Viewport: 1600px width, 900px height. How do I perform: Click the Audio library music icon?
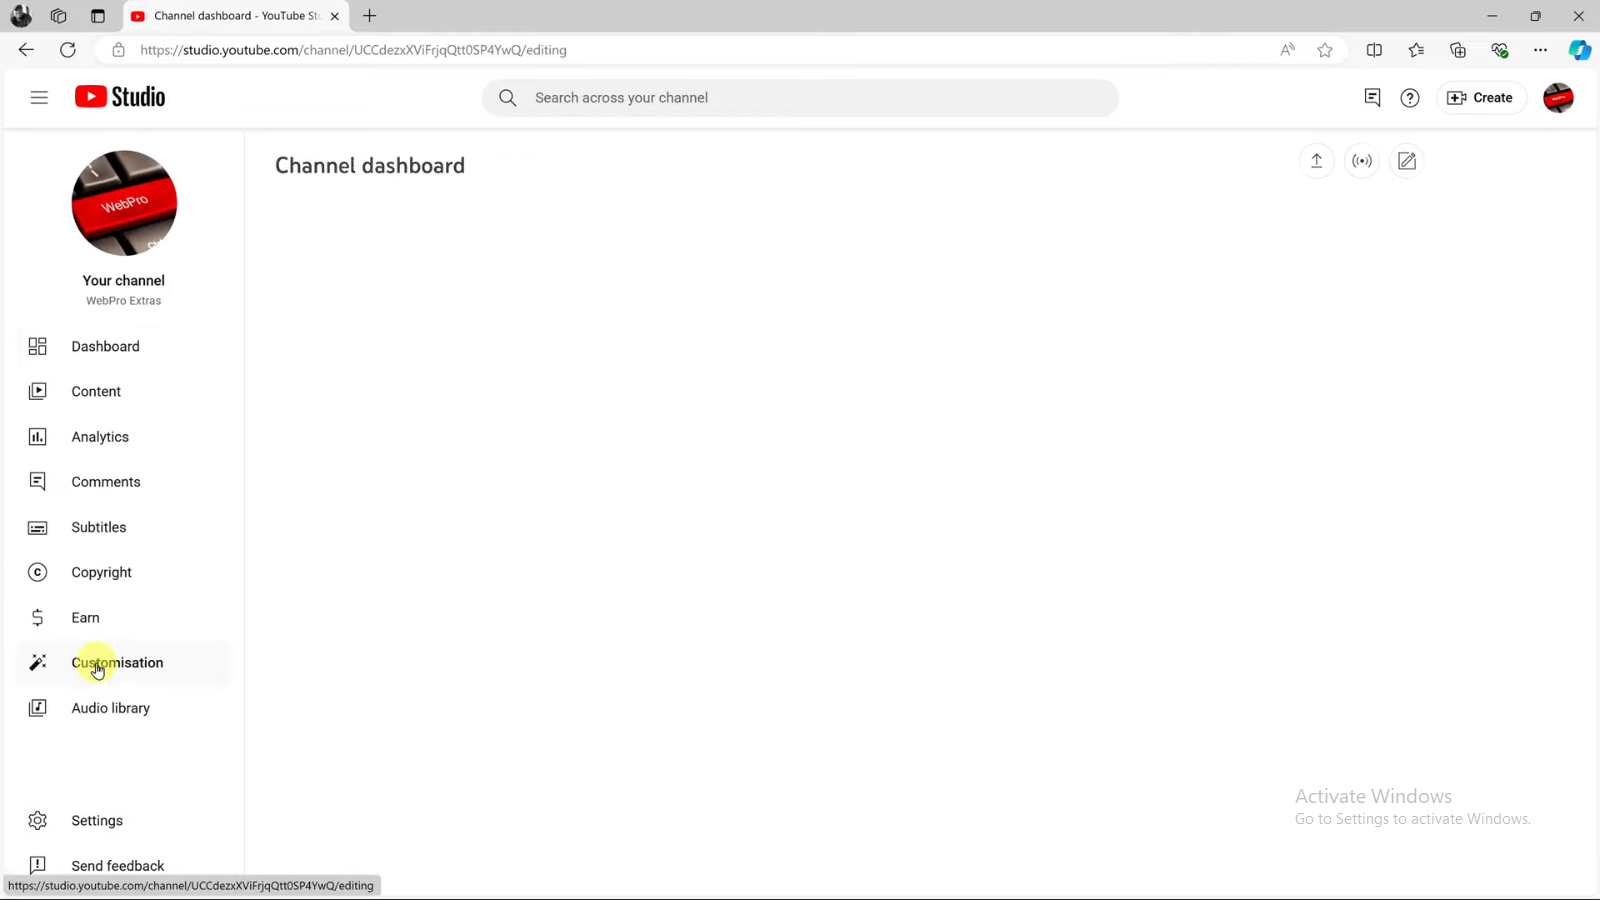point(38,708)
